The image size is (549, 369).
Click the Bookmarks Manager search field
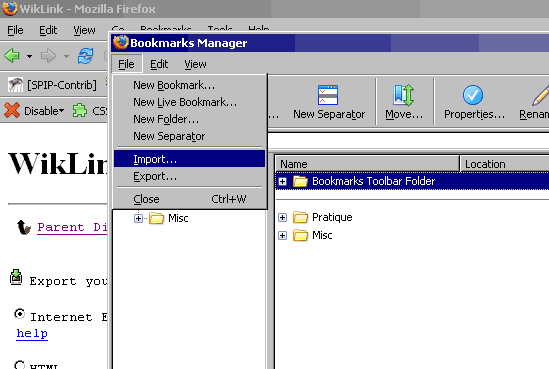click(408, 142)
